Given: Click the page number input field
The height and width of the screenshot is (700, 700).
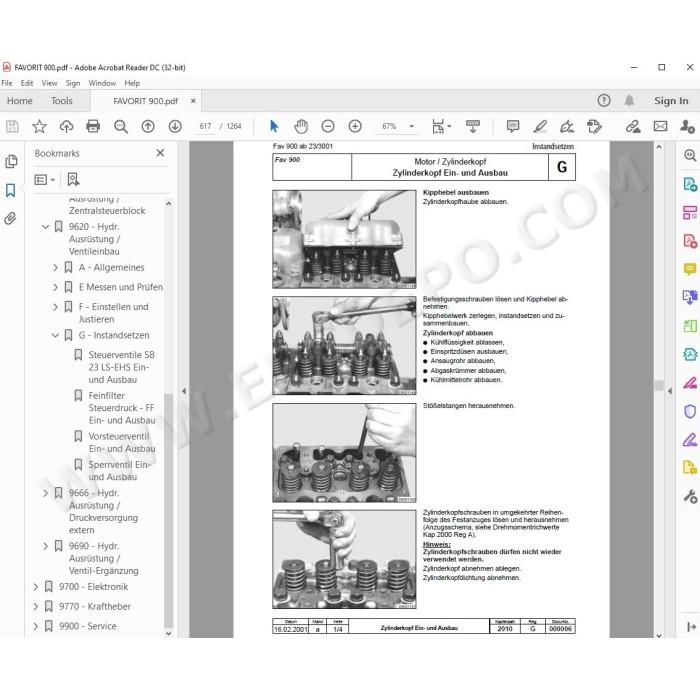Looking at the screenshot, I should point(206,126).
